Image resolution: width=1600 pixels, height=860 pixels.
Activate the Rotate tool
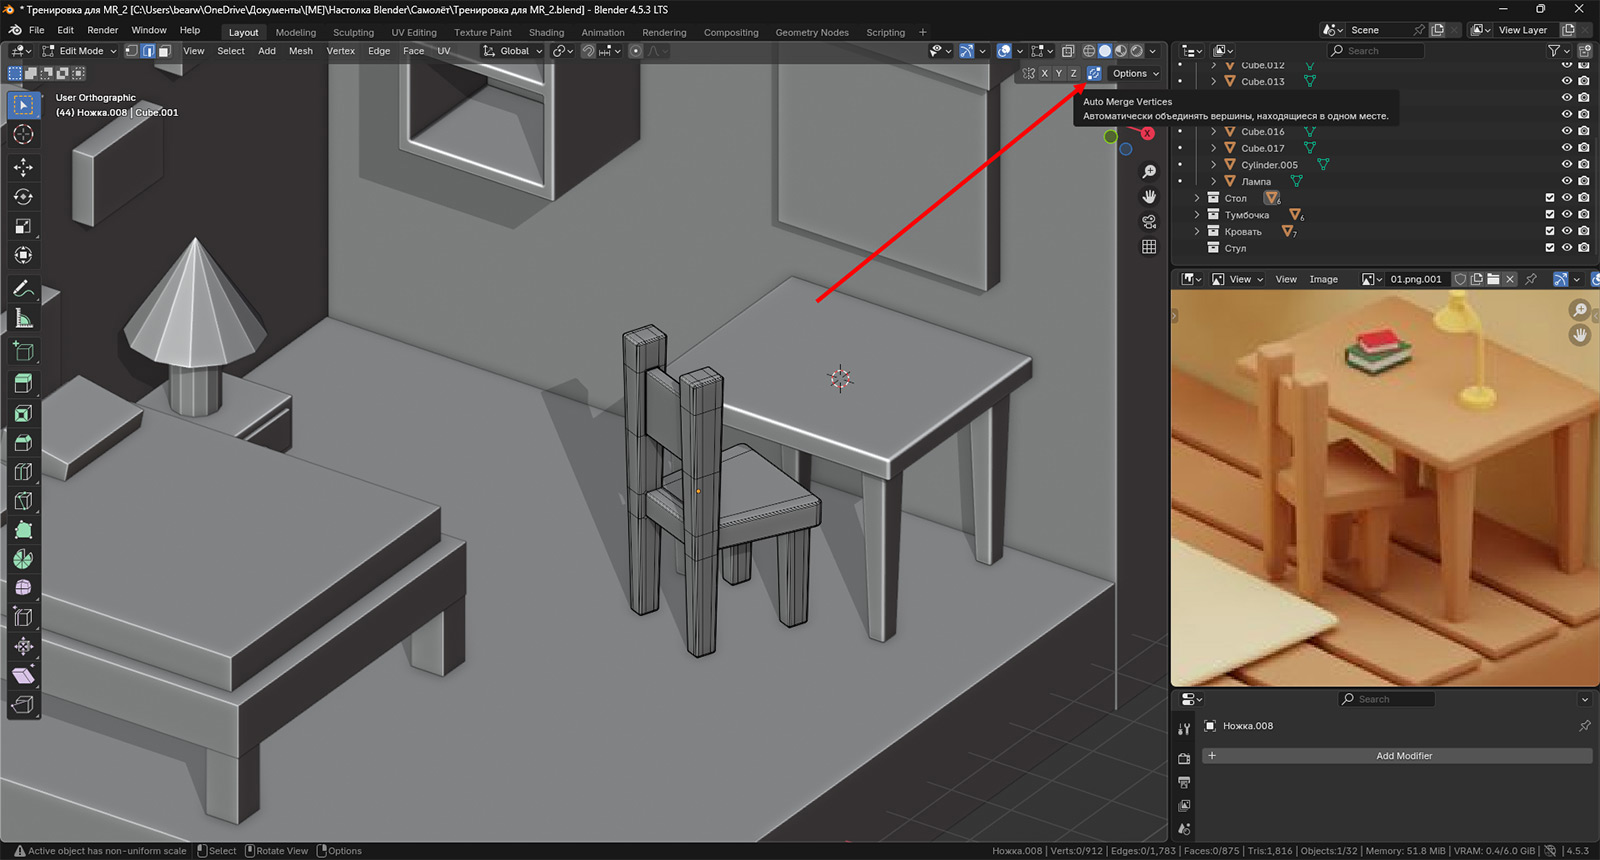23,197
